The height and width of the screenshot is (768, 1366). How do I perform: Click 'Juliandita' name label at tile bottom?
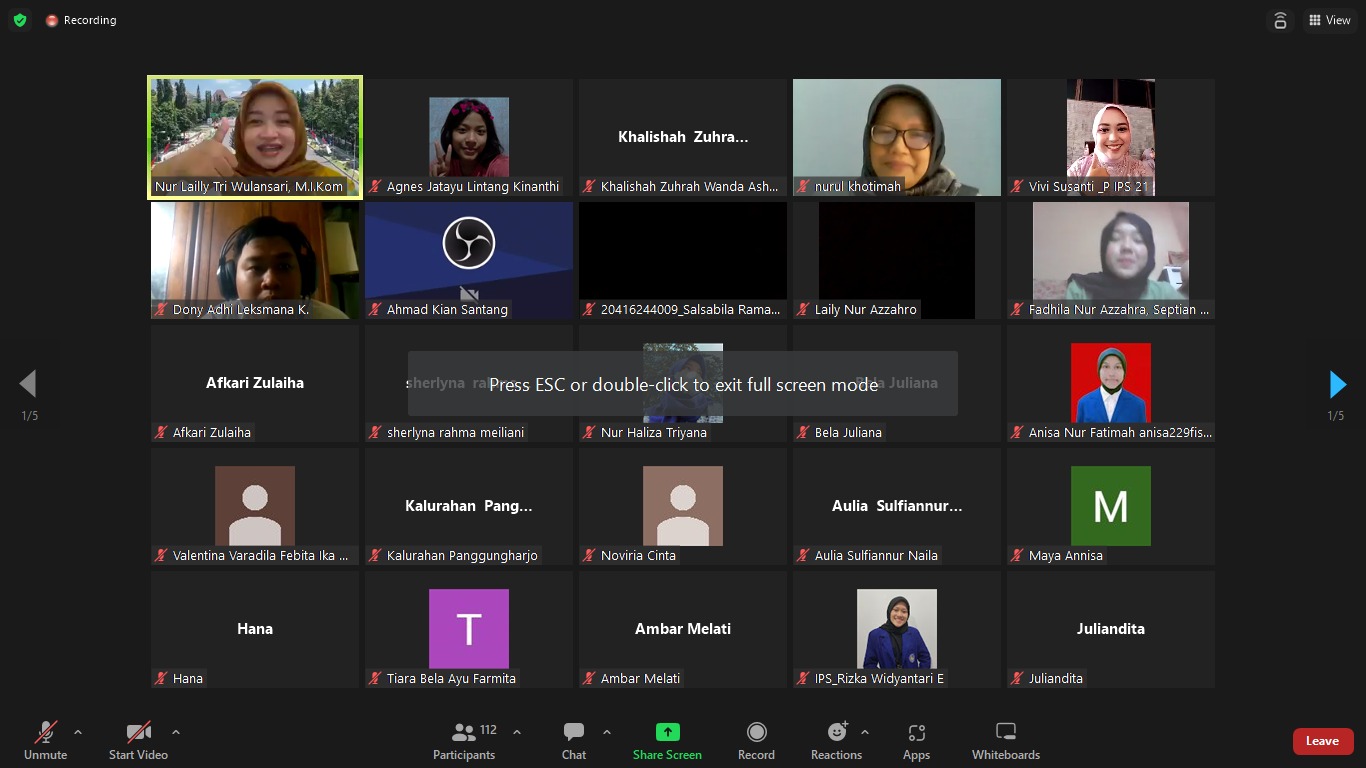[1056, 678]
